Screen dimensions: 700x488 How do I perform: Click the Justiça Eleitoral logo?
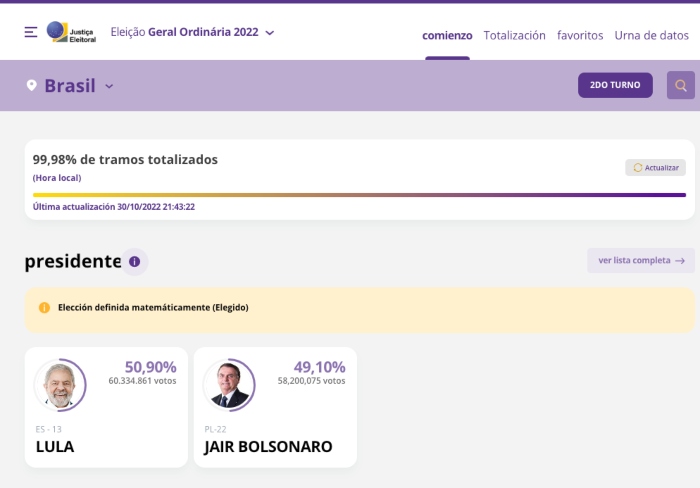[x=72, y=32]
